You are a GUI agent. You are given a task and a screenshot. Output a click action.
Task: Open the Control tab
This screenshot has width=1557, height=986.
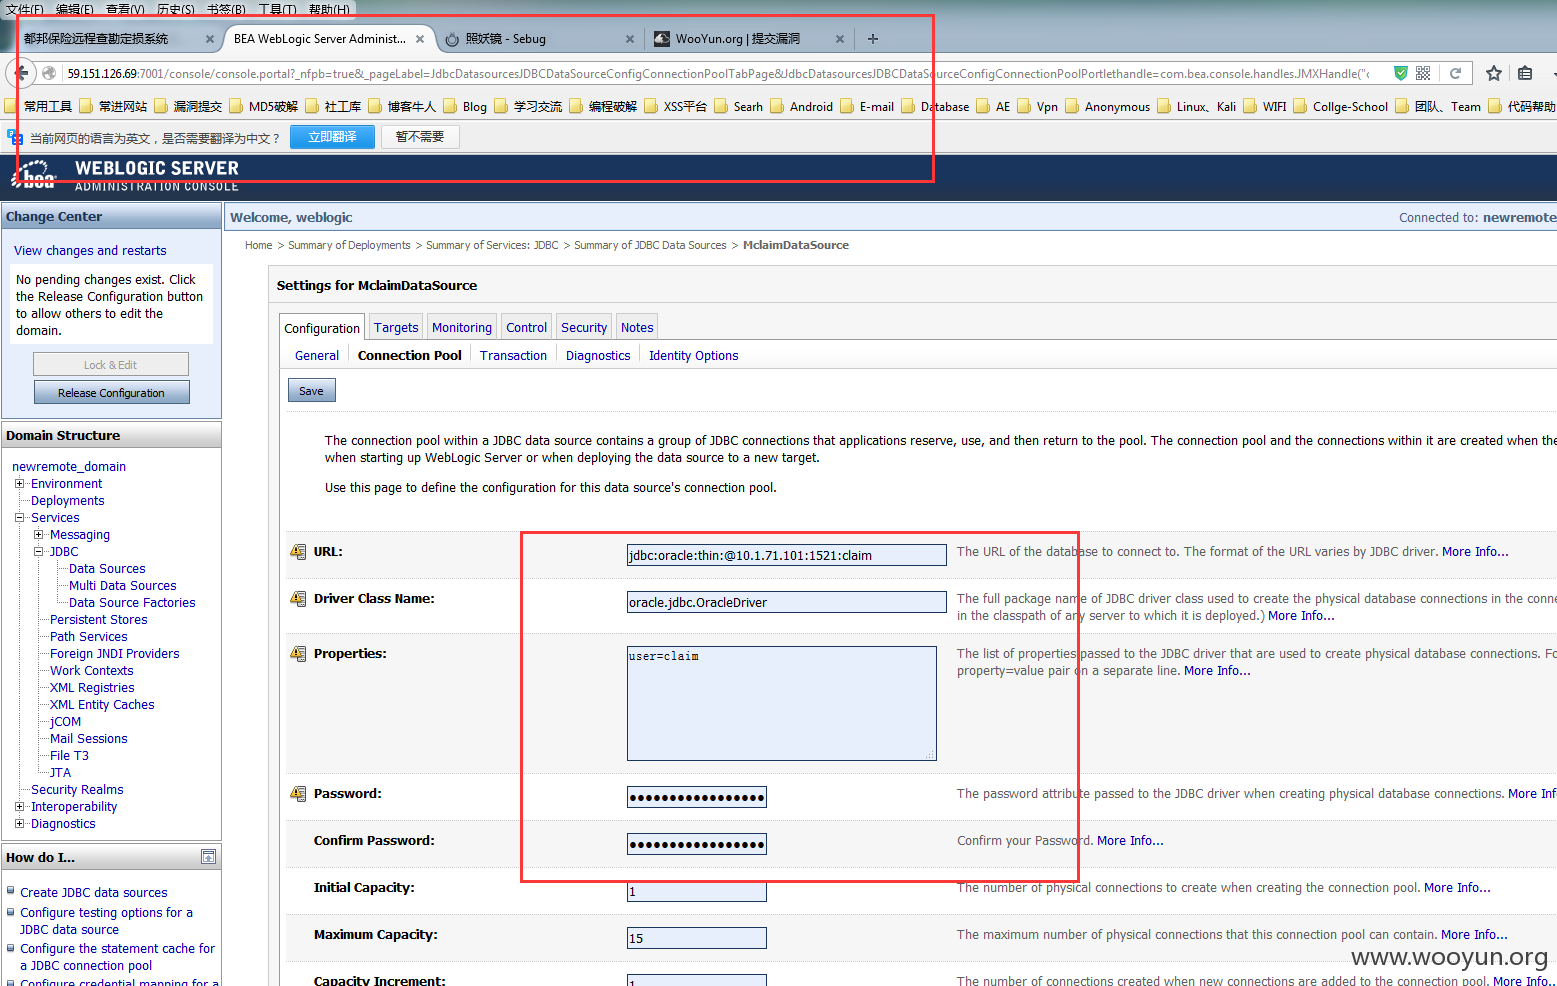[x=526, y=327]
